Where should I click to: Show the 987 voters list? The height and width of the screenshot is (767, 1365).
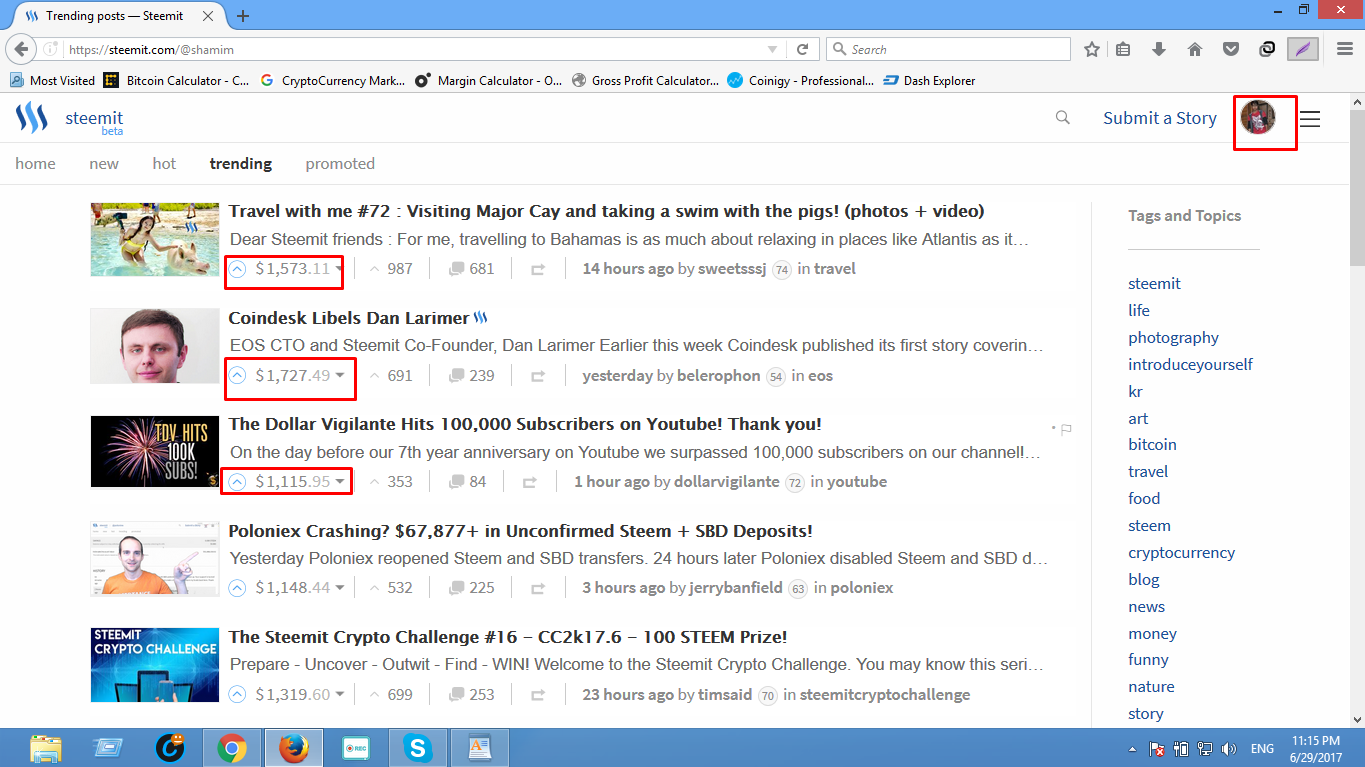400,268
